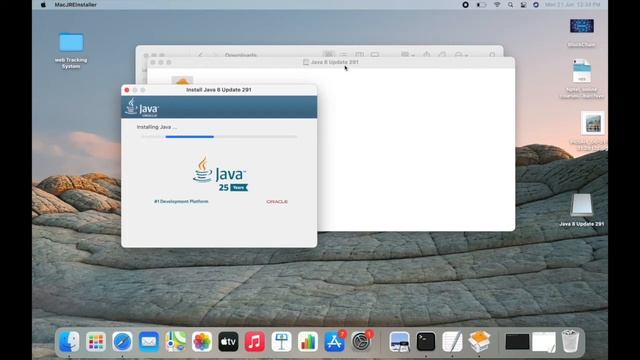
Task: Click the Installing Java status text
Action: (157, 127)
